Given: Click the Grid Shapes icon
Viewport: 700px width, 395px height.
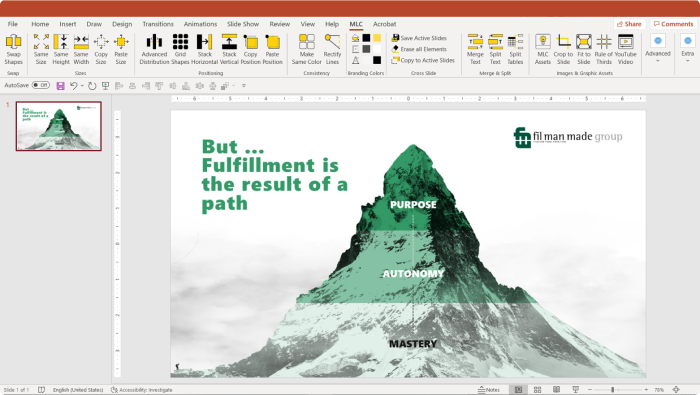Looking at the screenshot, I should 180,49.
